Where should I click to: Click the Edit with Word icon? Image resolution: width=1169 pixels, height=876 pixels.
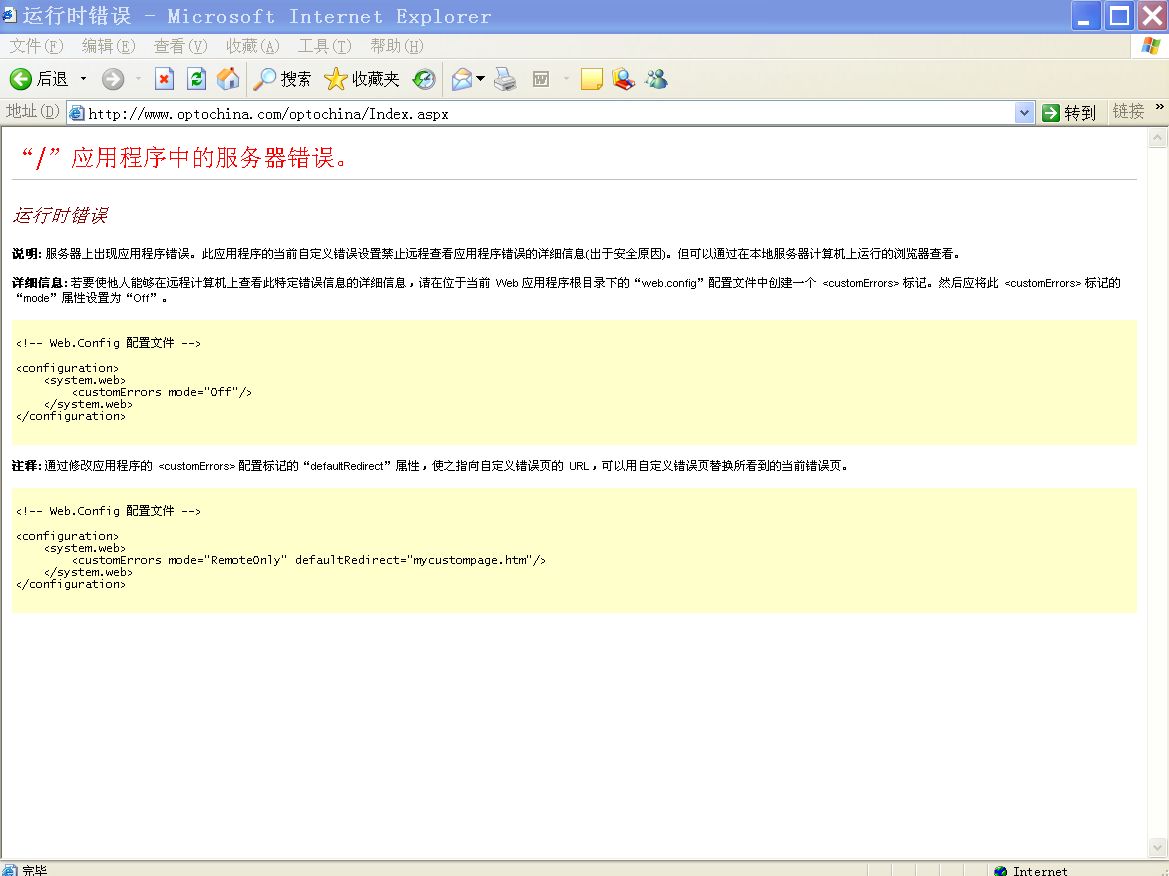pos(541,78)
